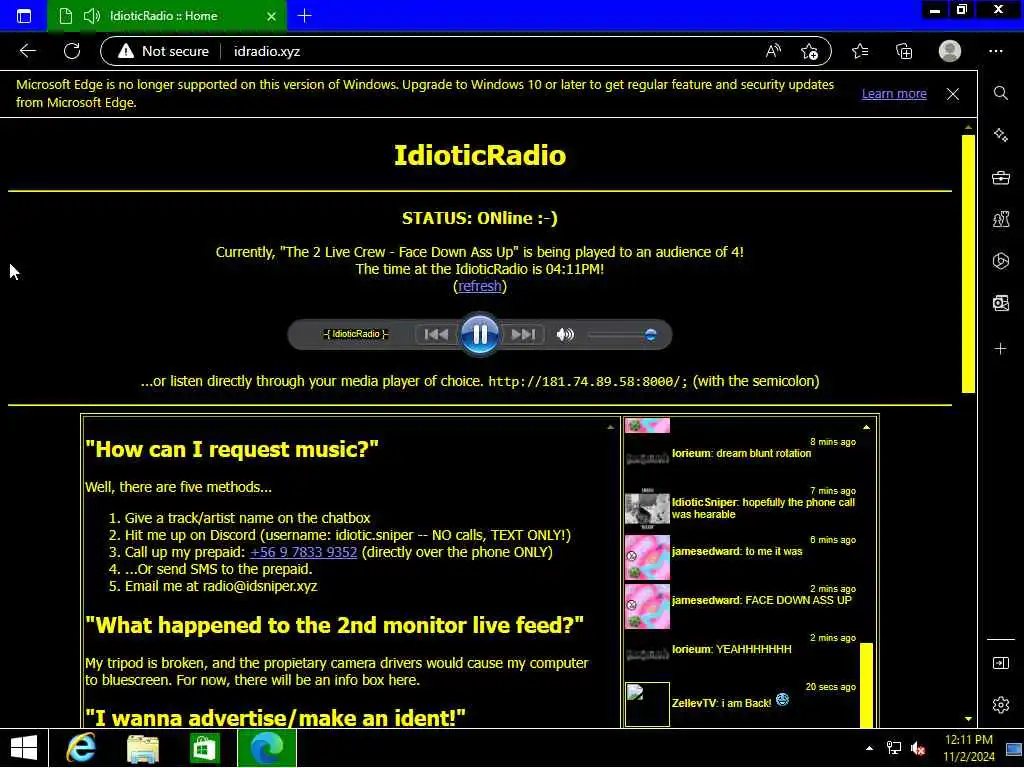Click the Edge taskbar icon
Viewport: 1024px width, 768px height.
pyautogui.click(x=266, y=748)
